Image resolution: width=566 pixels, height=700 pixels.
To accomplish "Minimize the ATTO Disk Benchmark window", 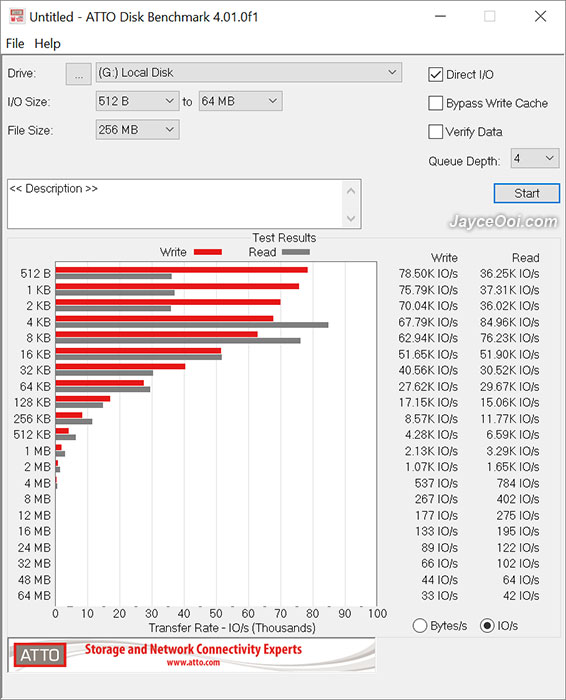I will coord(441,17).
